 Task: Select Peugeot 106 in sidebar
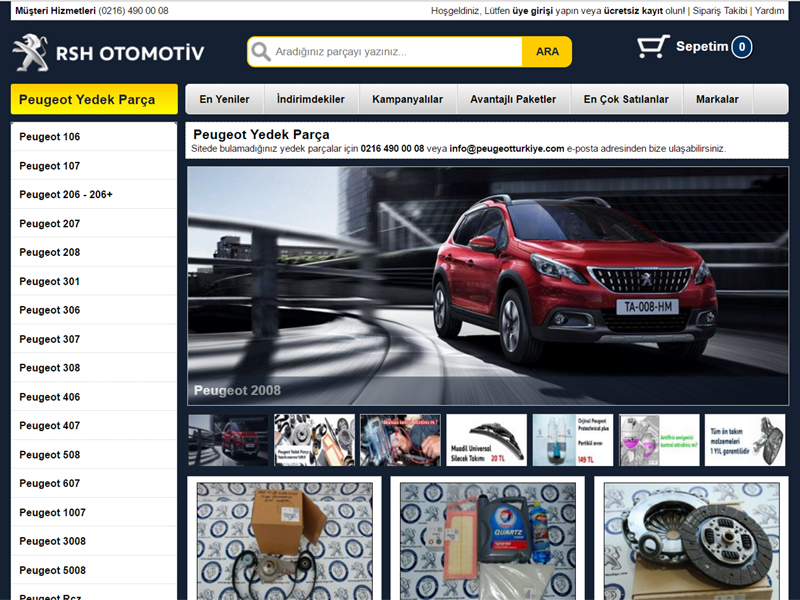tap(94, 137)
